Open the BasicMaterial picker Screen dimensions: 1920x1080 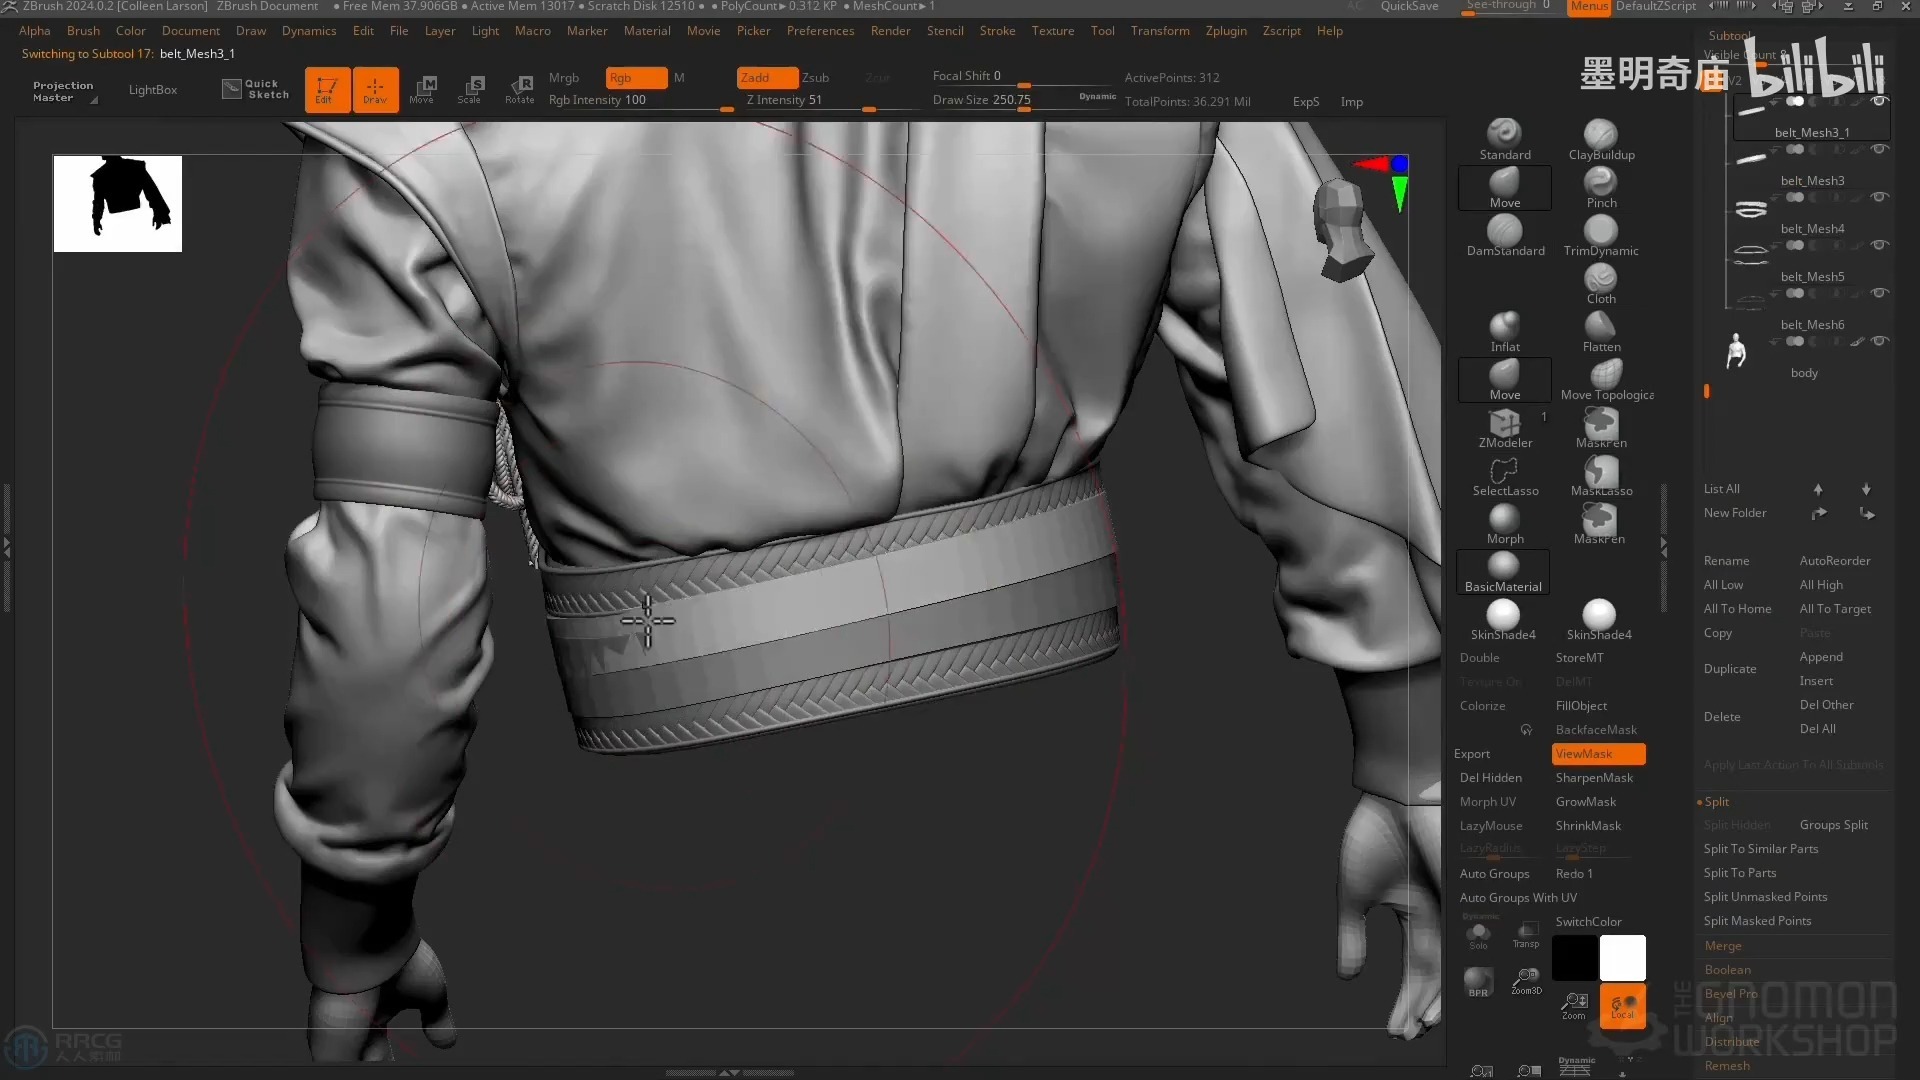[x=1503, y=571]
